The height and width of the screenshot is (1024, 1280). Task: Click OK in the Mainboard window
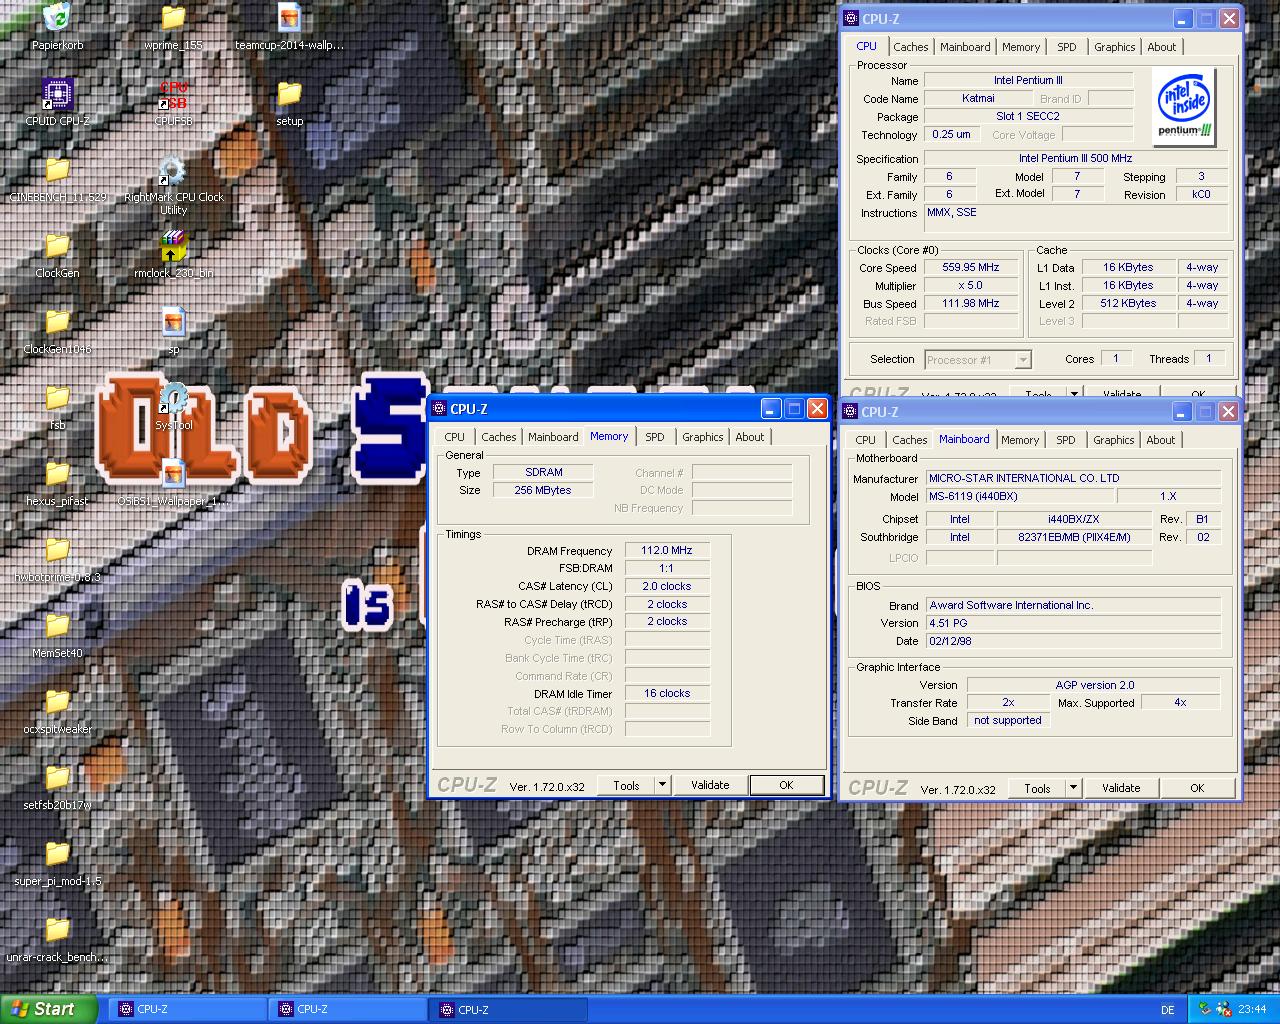[1197, 789]
